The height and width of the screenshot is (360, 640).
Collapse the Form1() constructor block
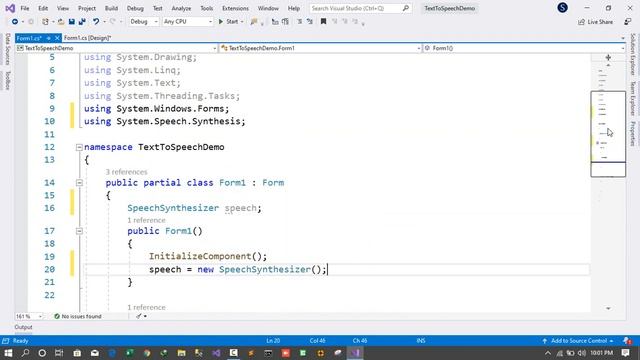pos(79,231)
